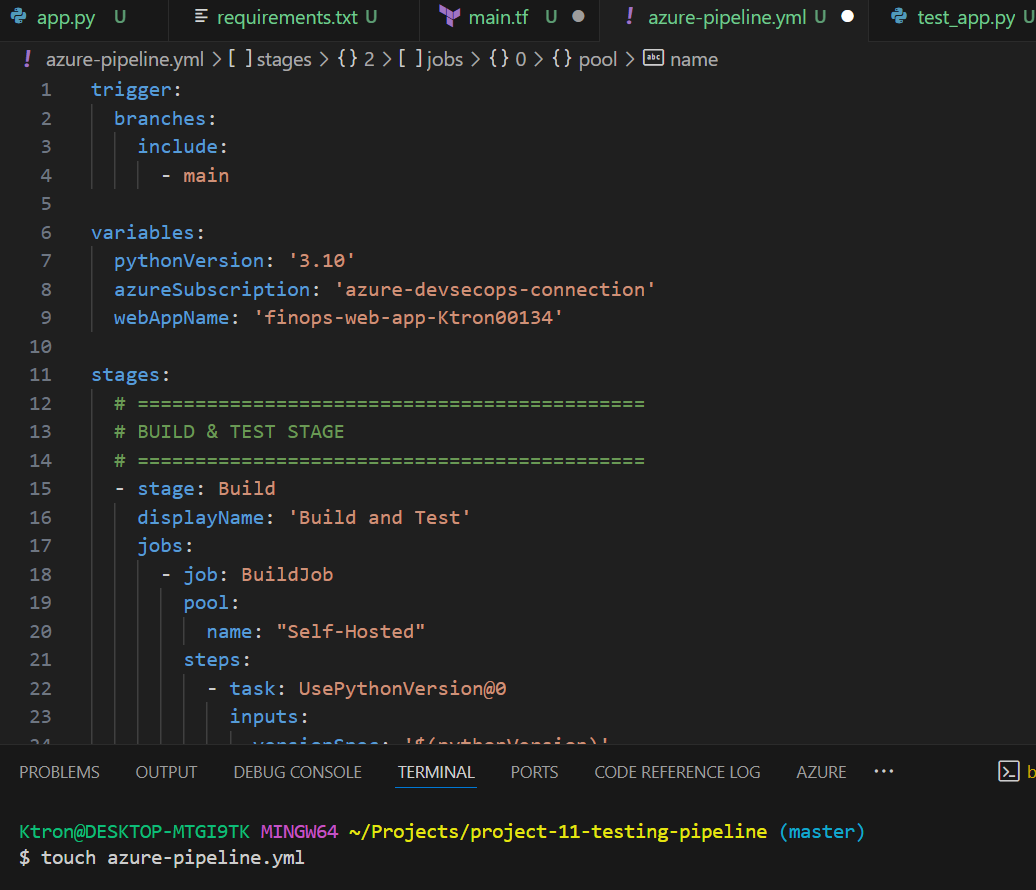Click the array icon before stages breadcrumb

(x=240, y=59)
